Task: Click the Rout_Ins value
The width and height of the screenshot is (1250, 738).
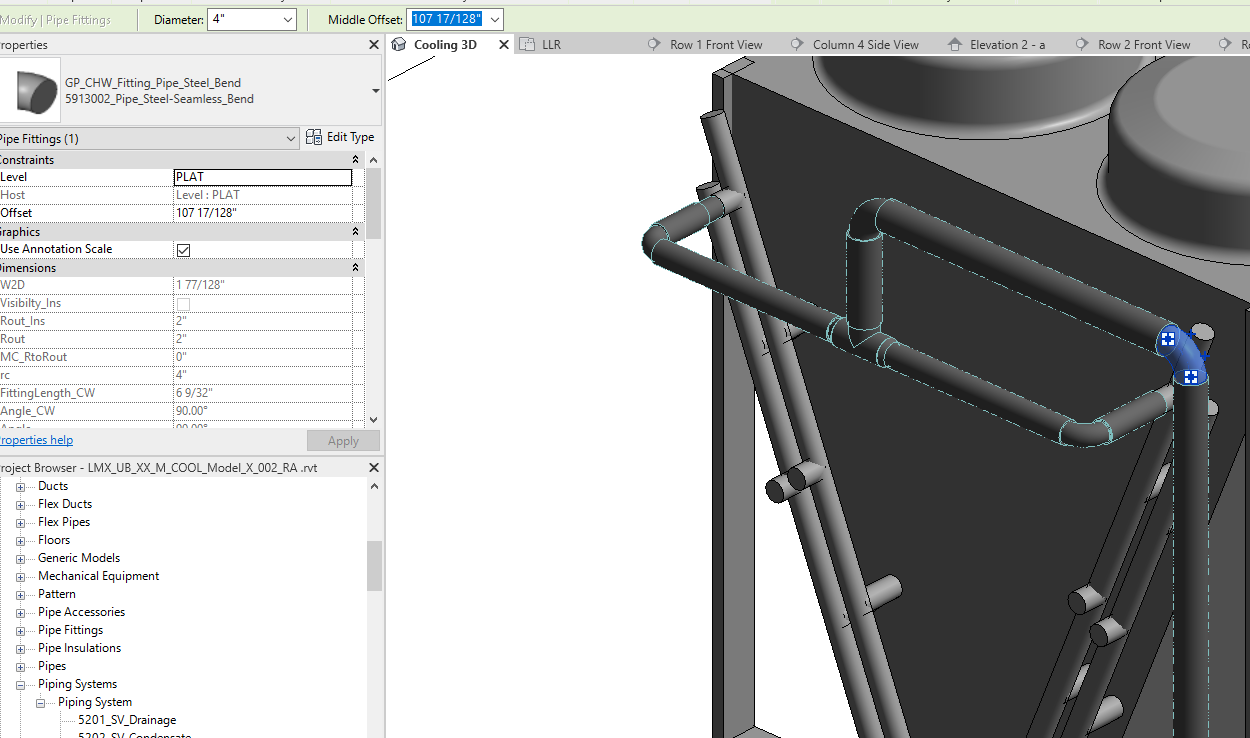Action: tap(263, 321)
